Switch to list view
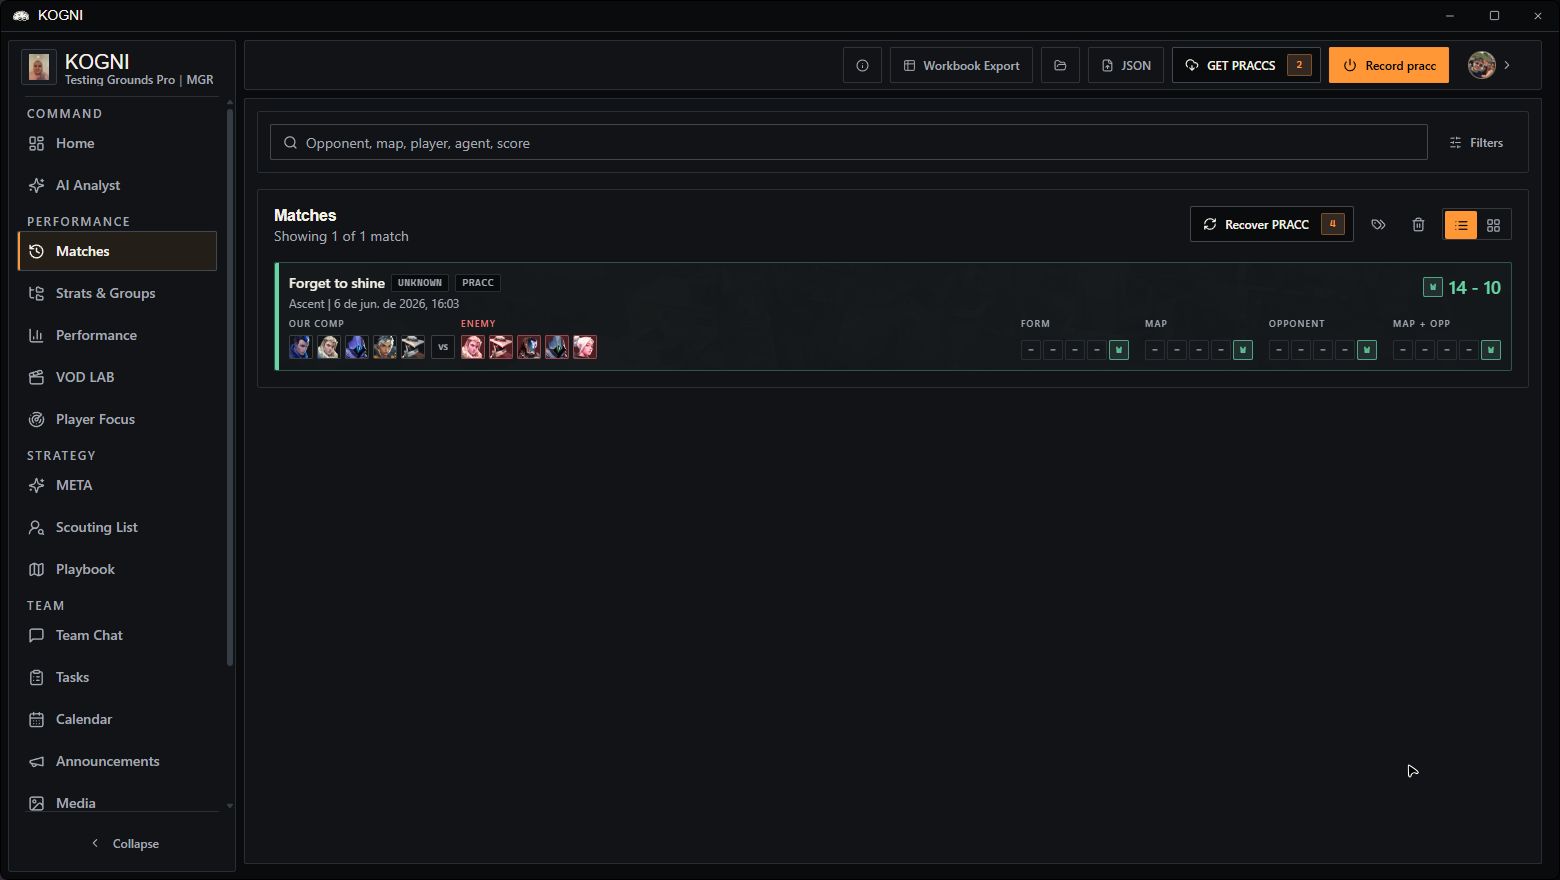This screenshot has width=1560, height=880. coord(1461,225)
